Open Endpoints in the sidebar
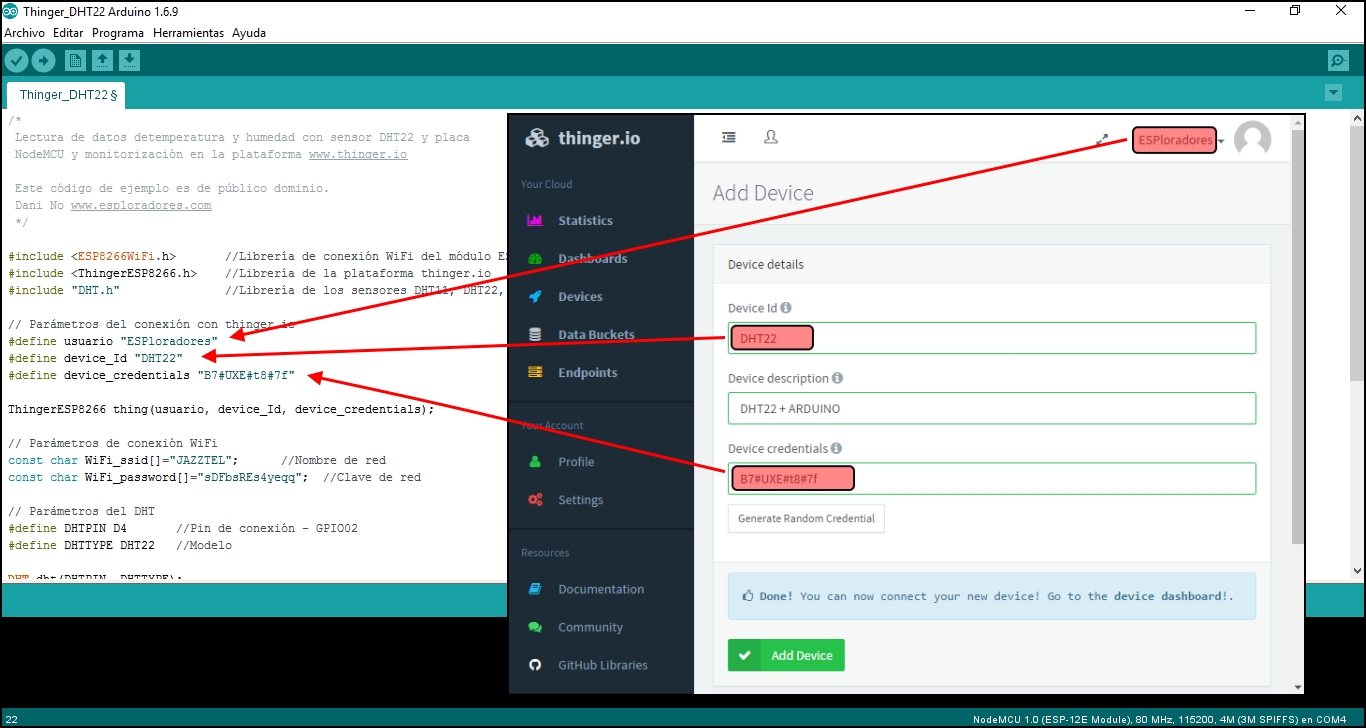 pyautogui.click(x=587, y=373)
